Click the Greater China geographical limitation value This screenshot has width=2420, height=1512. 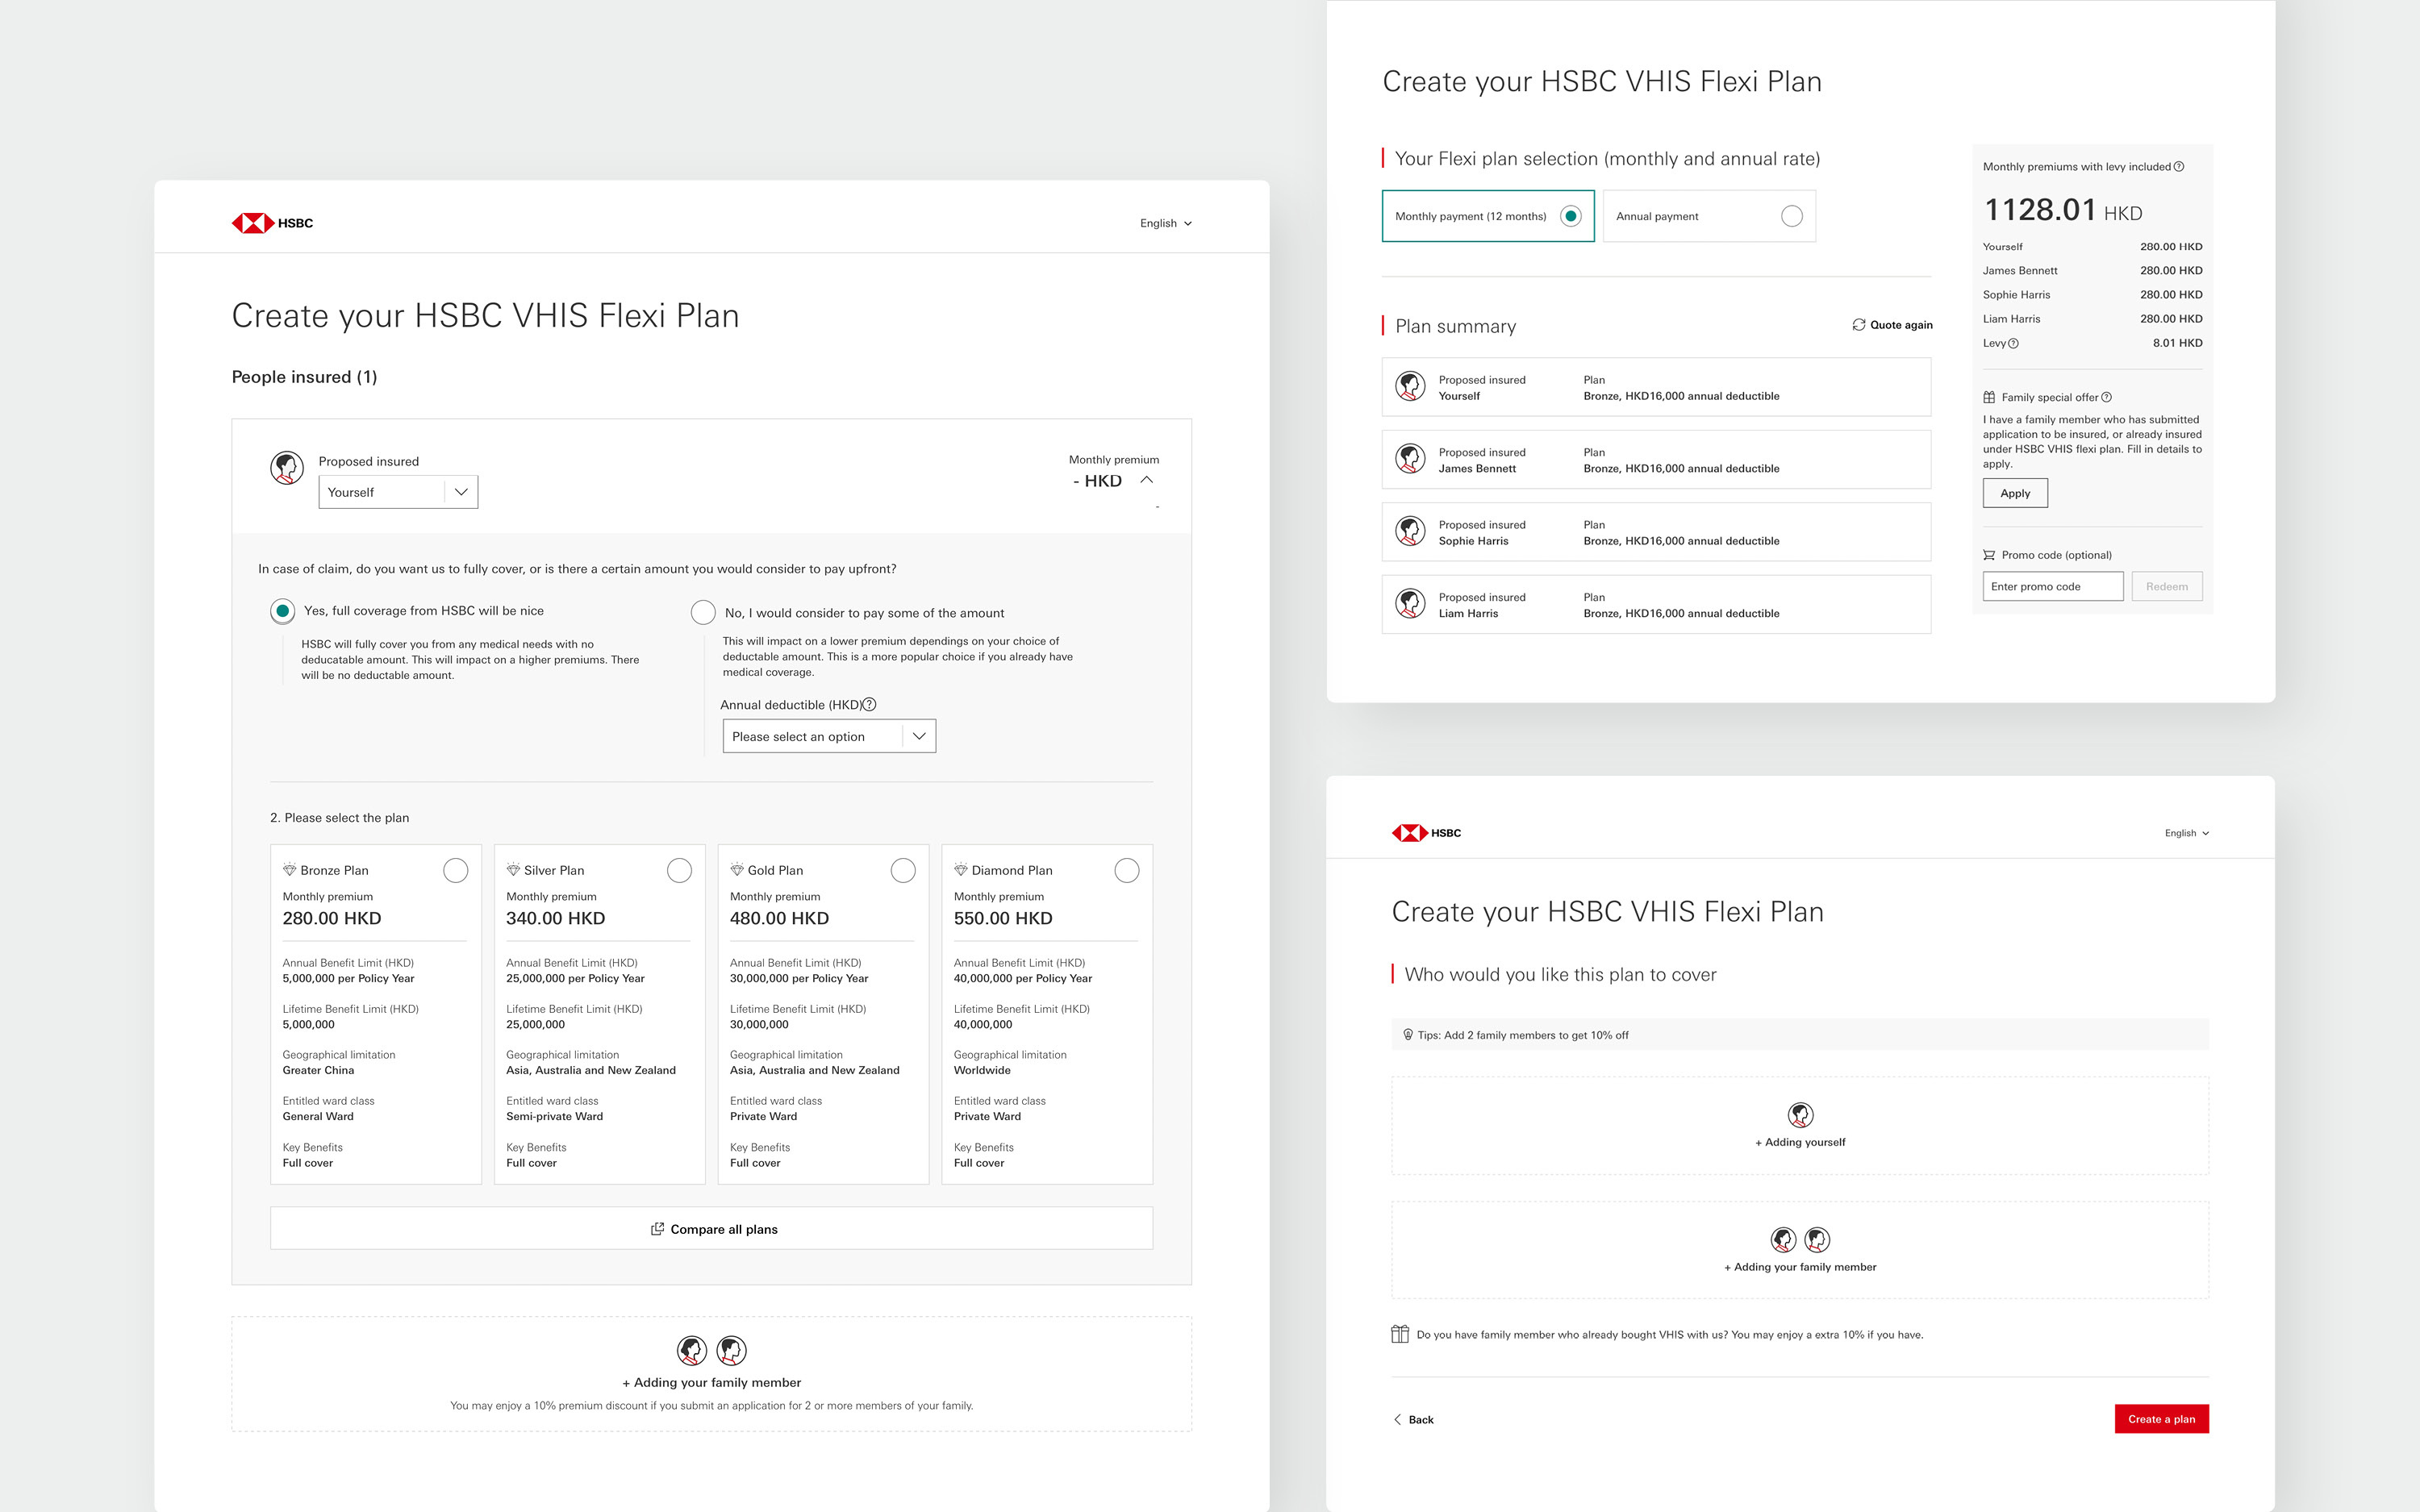(318, 1070)
